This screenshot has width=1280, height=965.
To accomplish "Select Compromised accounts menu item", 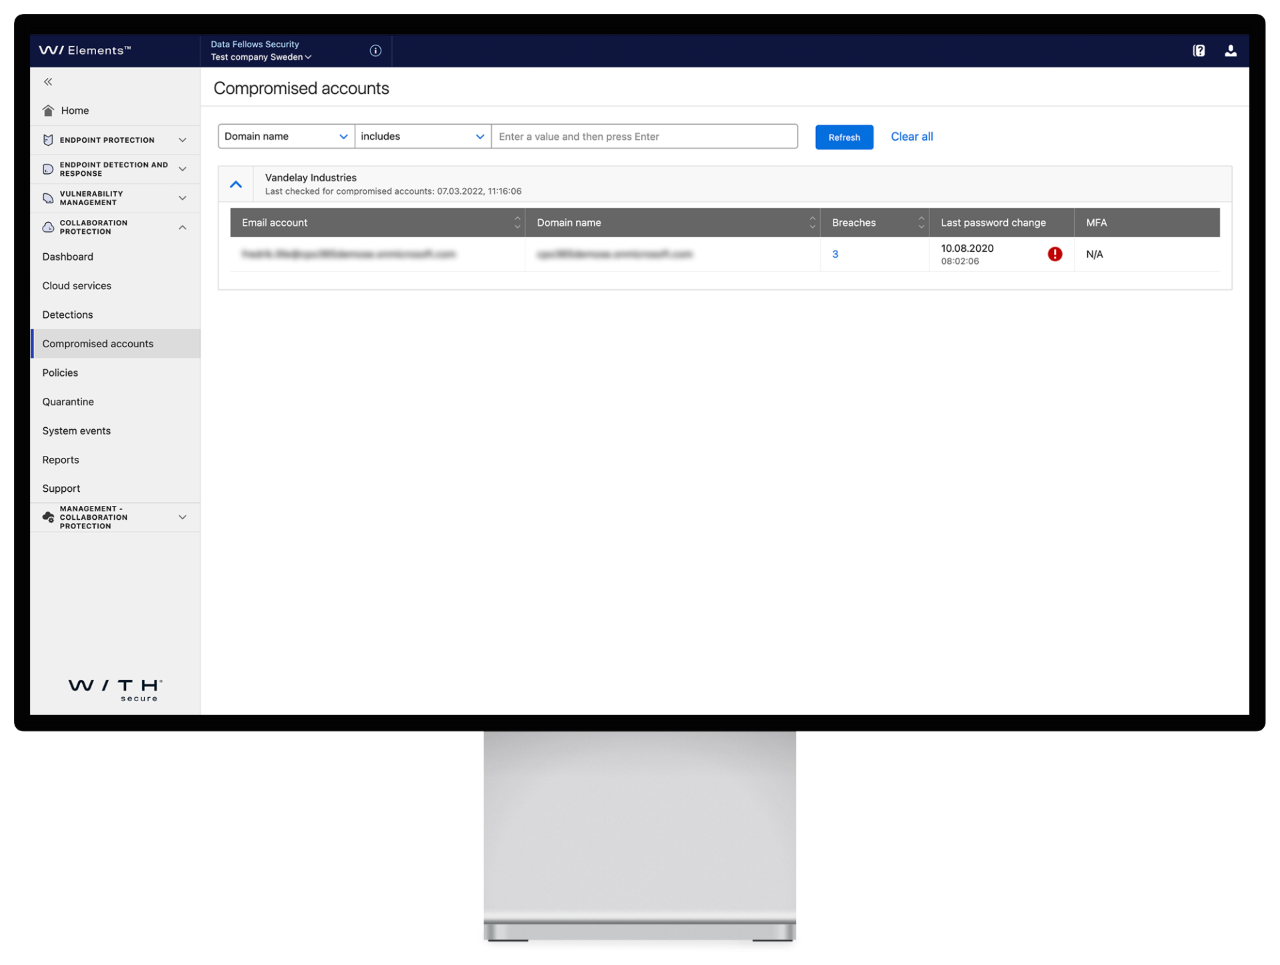I will (116, 344).
